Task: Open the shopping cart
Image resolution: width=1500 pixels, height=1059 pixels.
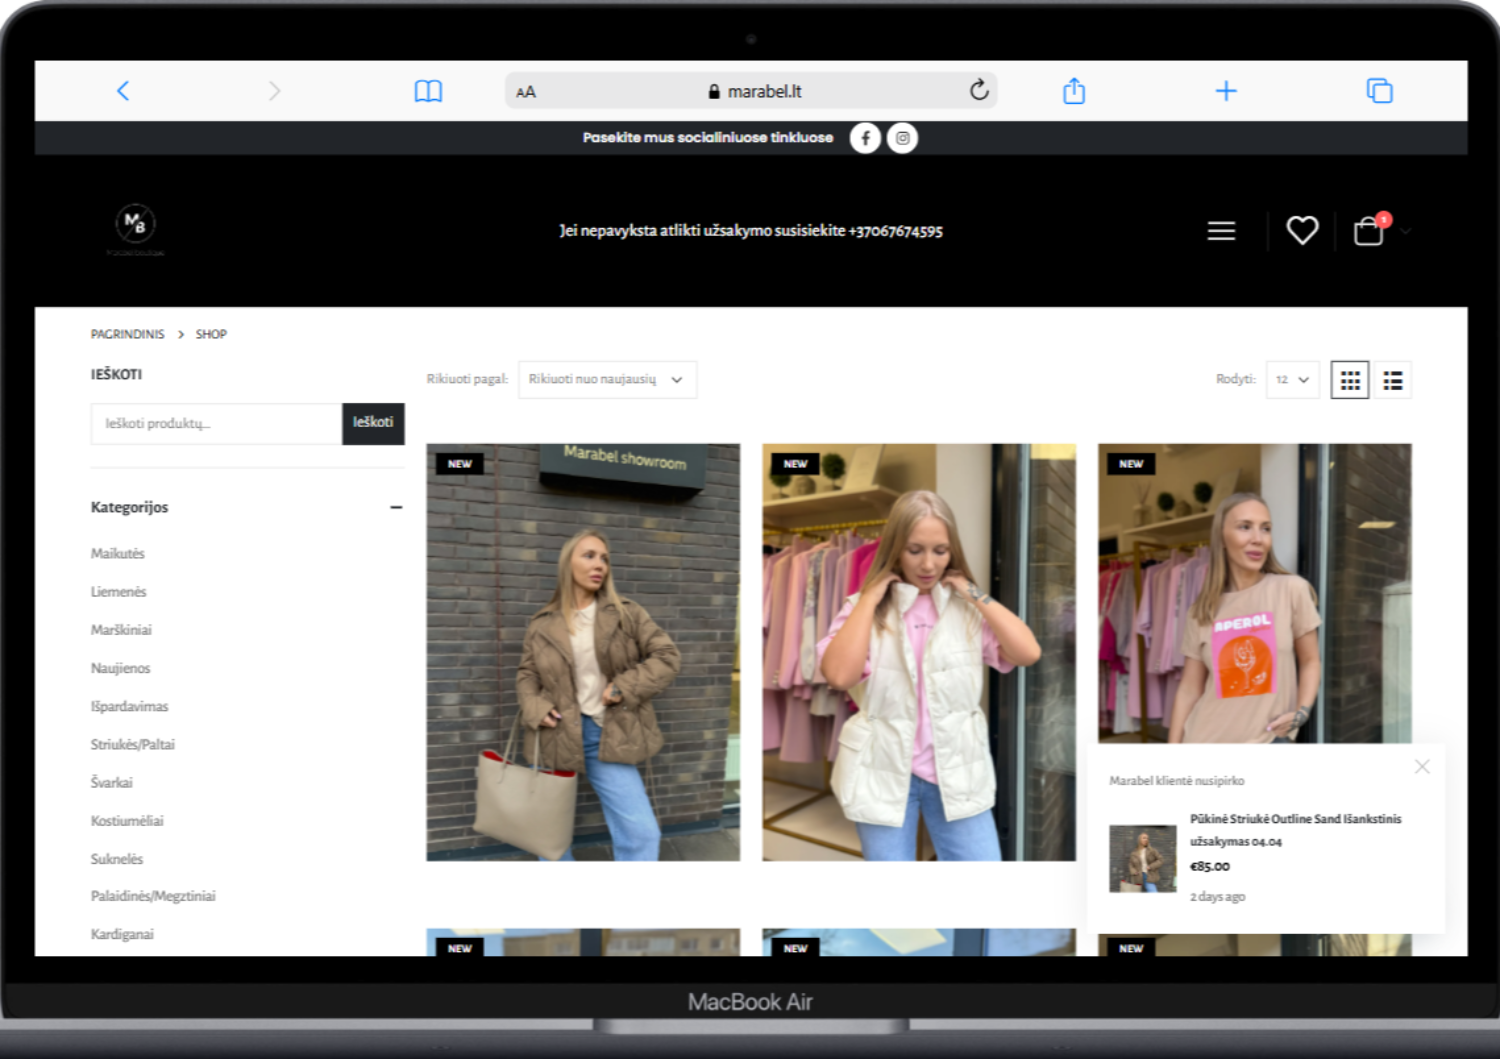Action: coord(1368,231)
